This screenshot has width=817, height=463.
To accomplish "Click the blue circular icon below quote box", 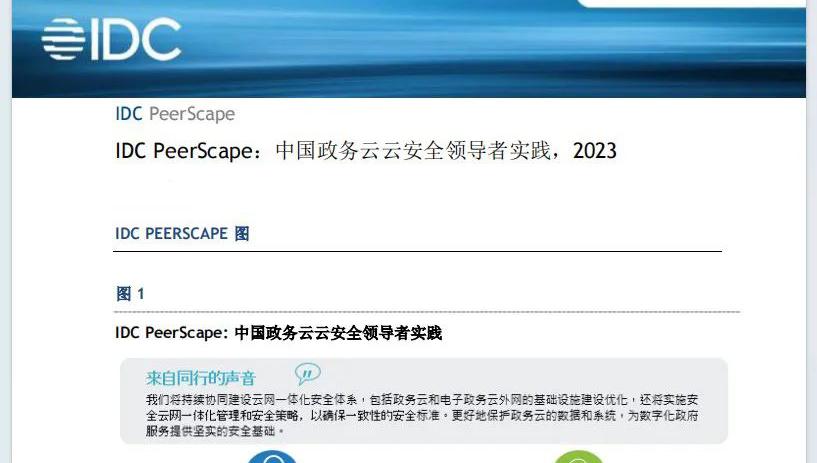I will [271, 457].
